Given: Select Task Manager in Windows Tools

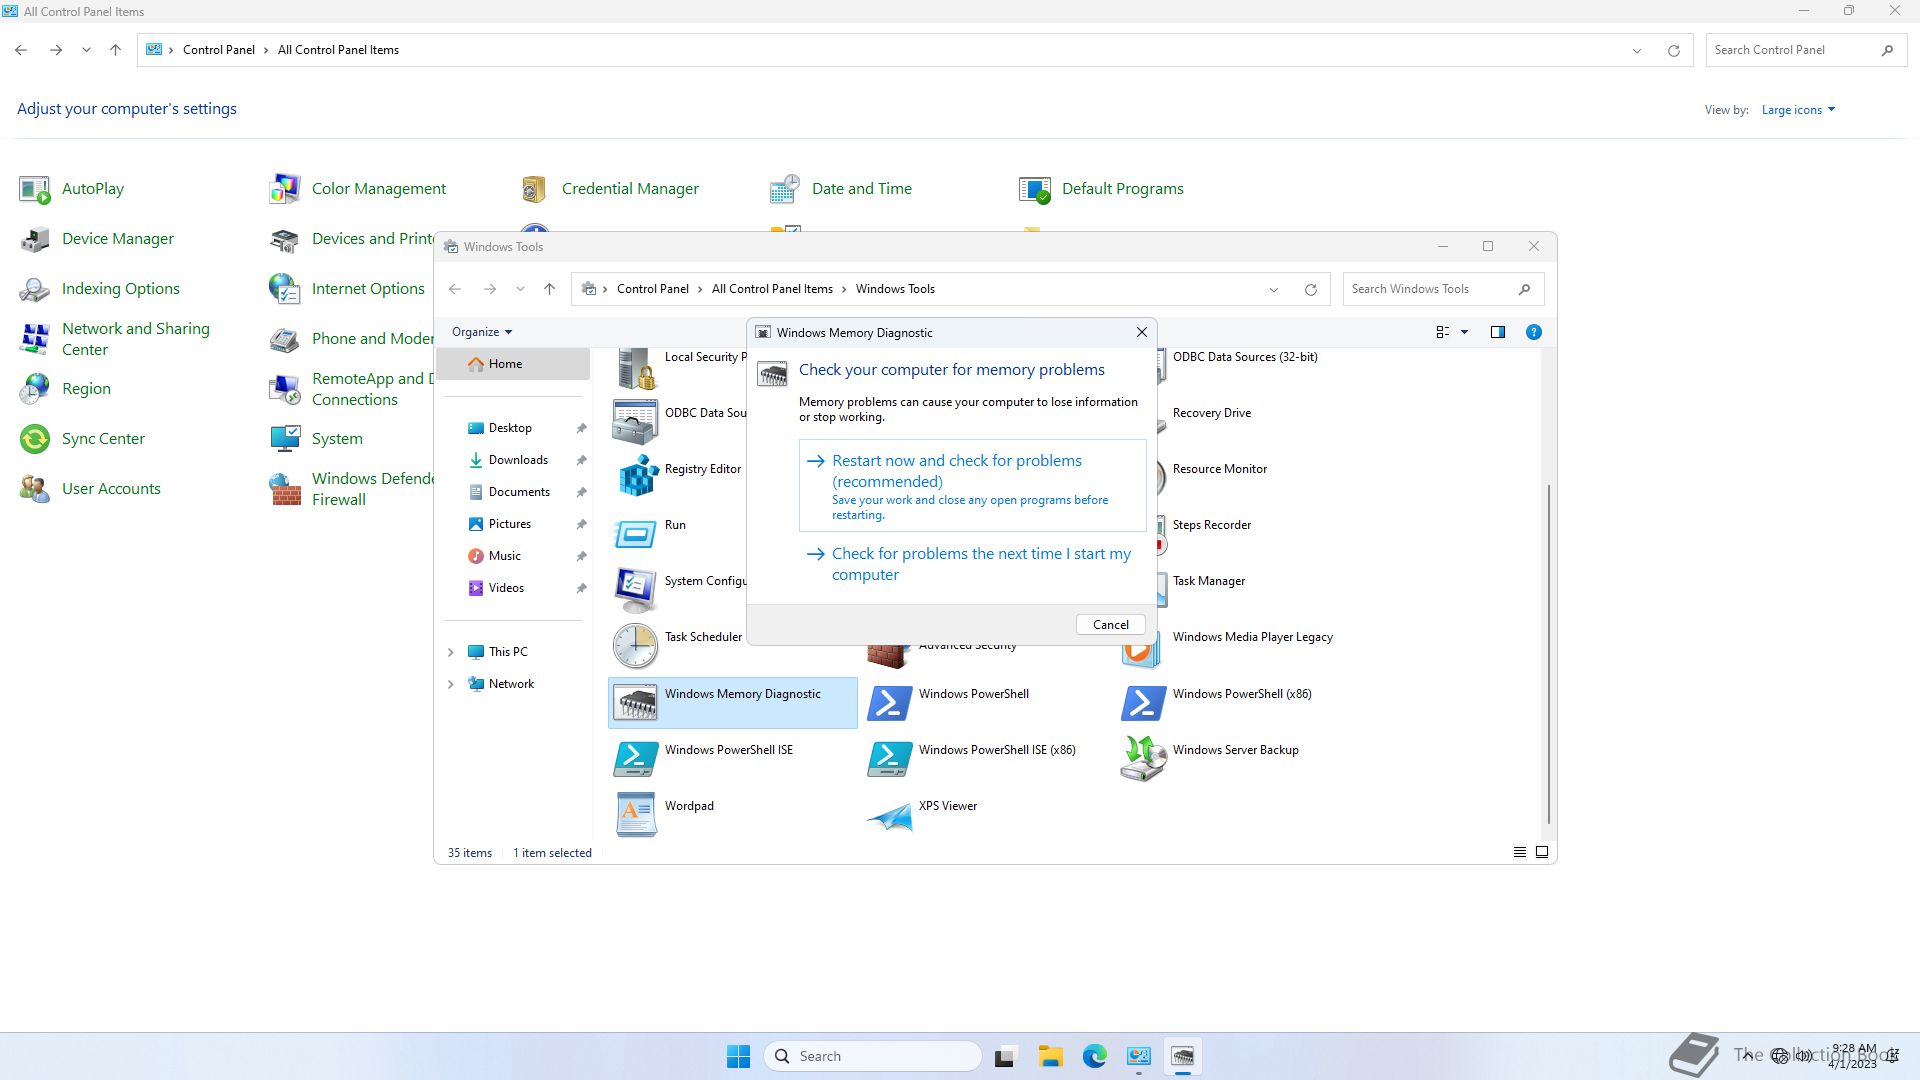Looking at the screenshot, I should coord(1208,581).
